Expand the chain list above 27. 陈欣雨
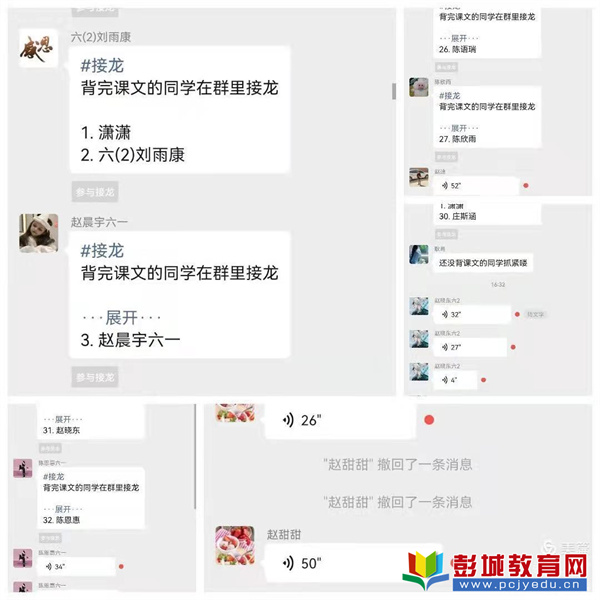This screenshot has height=600, width=600. pyautogui.click(x=459, y=128)
